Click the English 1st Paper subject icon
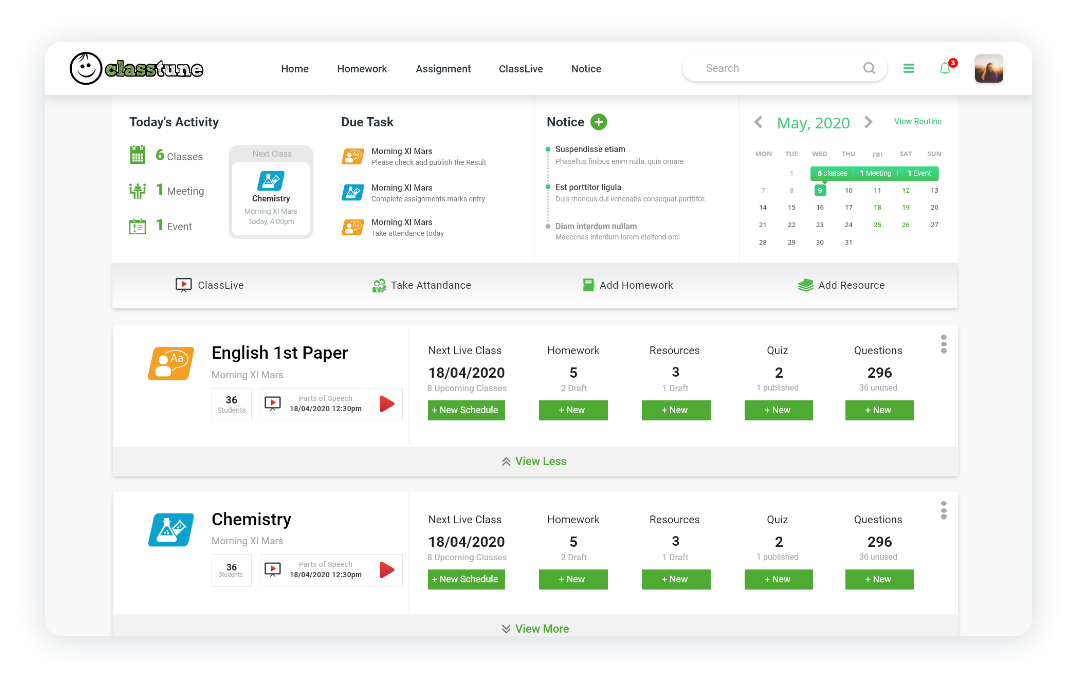1077x684 pixels. 171,363
